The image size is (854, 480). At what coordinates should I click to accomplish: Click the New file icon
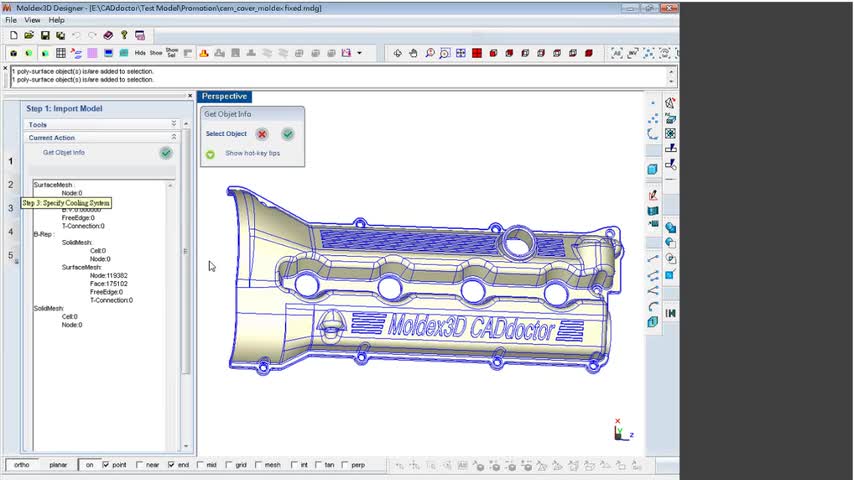coord(13,35)
